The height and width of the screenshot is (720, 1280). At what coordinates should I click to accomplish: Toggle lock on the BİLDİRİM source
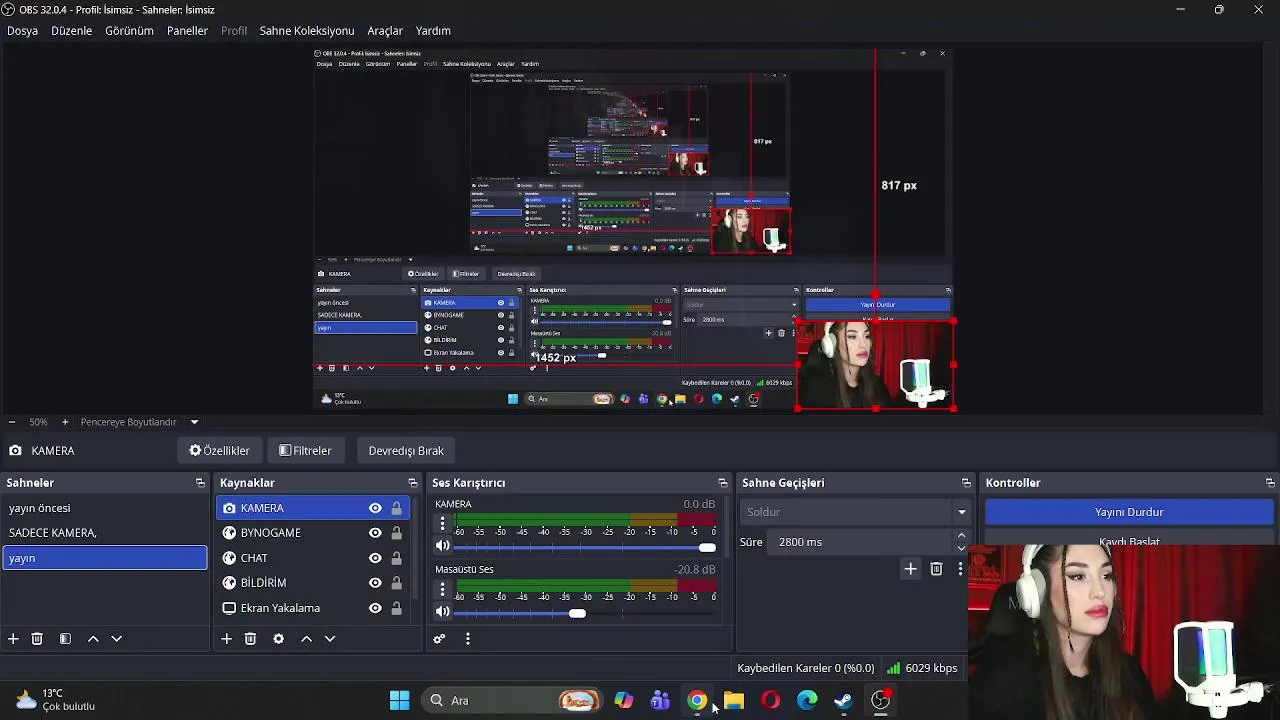(x=397, y=583)
